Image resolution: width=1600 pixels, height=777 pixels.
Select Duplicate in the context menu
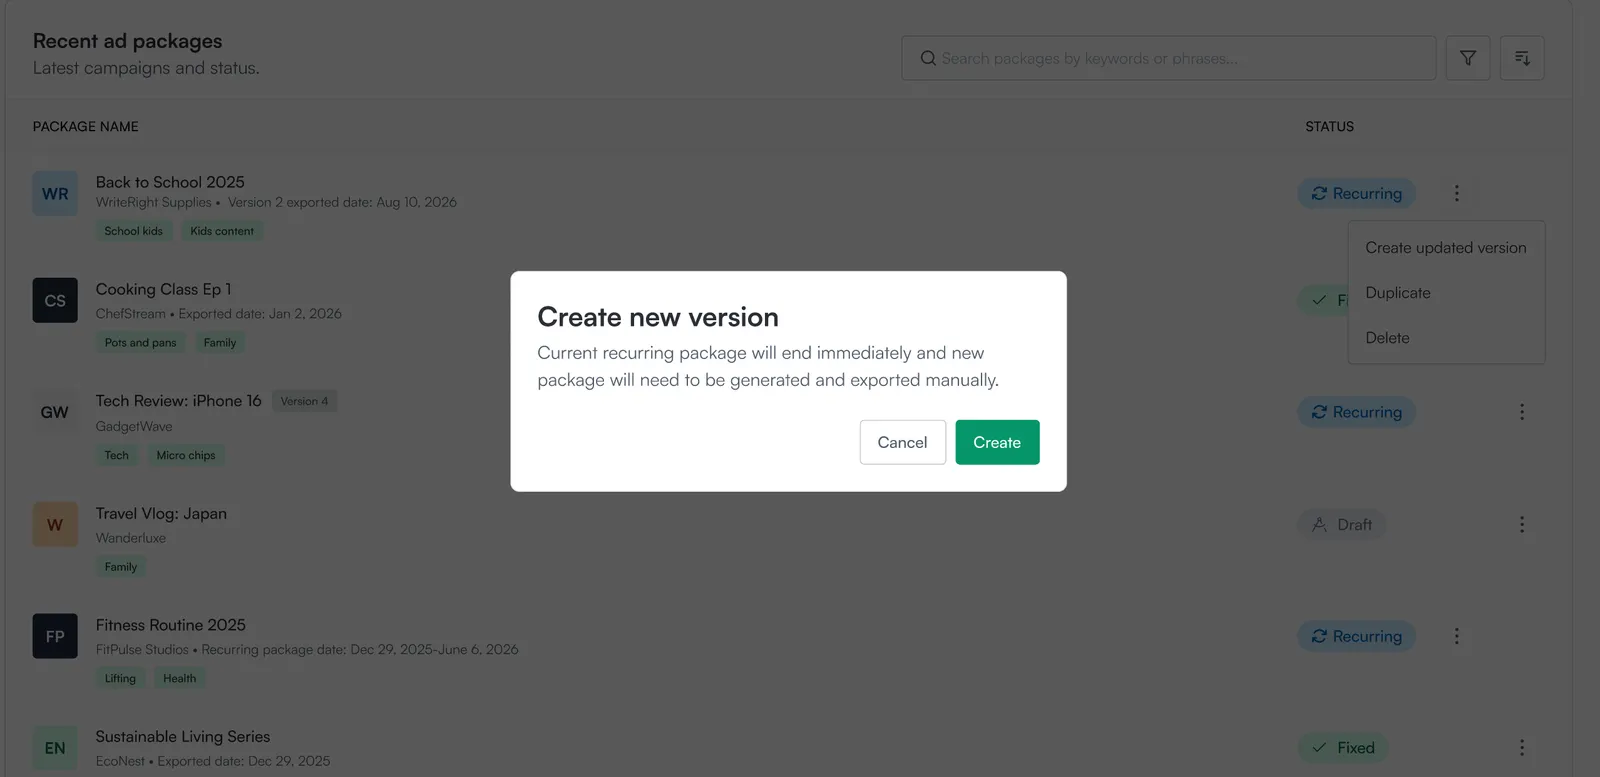(x=1398, y=293)
